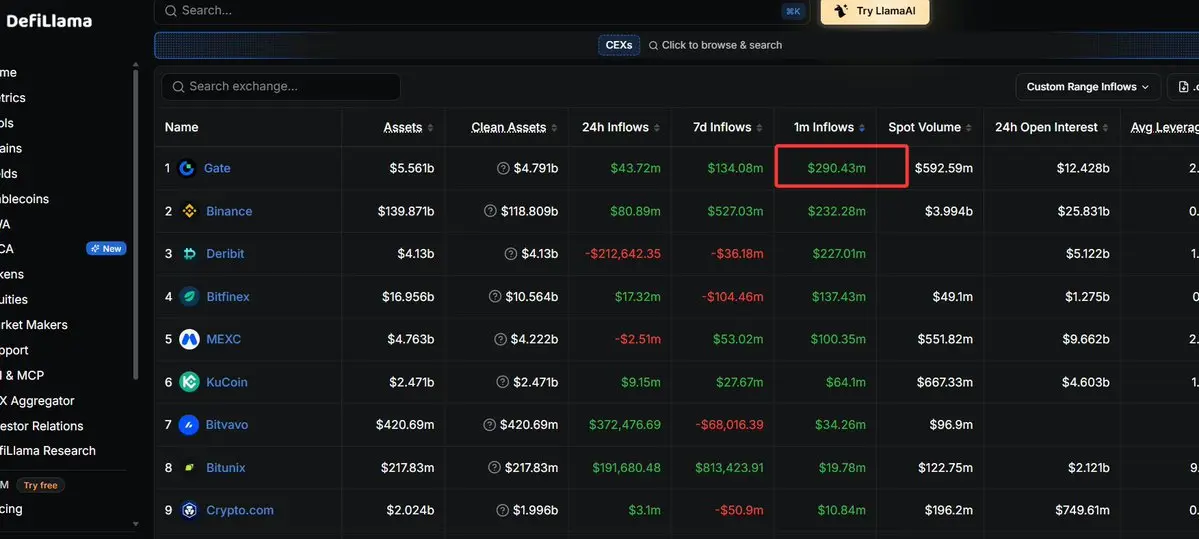The width and height of the screenshot is (1199, 539).
Task: Click the $139.871b Binance assets value
Action: tap(406, 211)
